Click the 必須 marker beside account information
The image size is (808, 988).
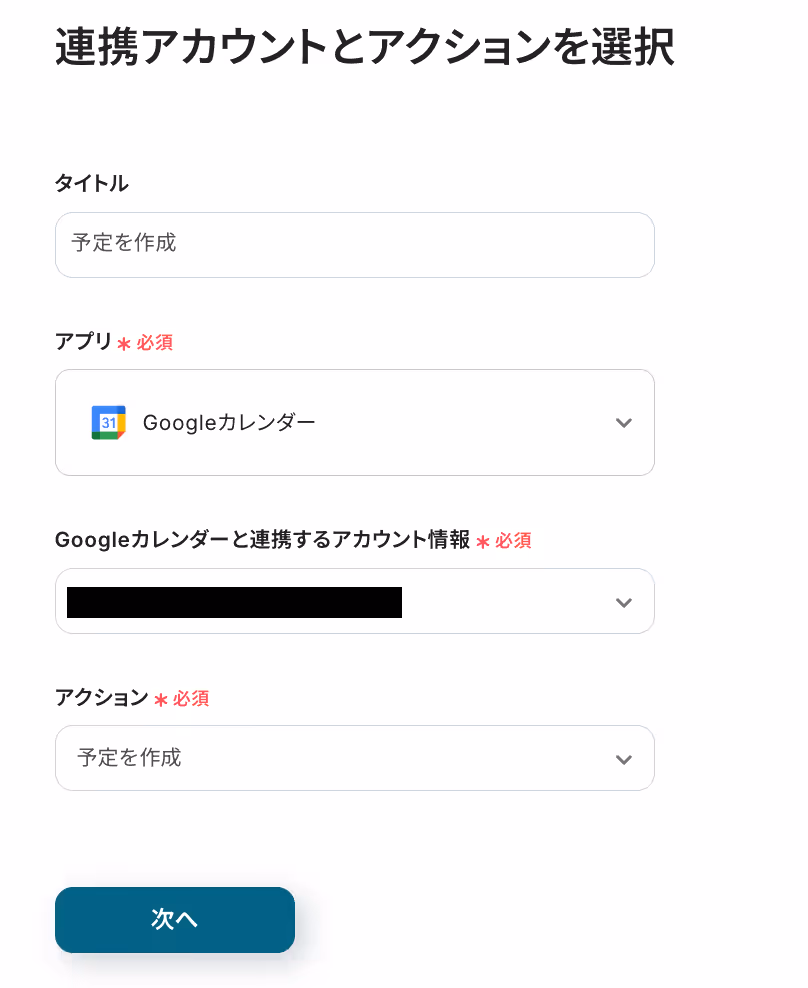(513, 541)
